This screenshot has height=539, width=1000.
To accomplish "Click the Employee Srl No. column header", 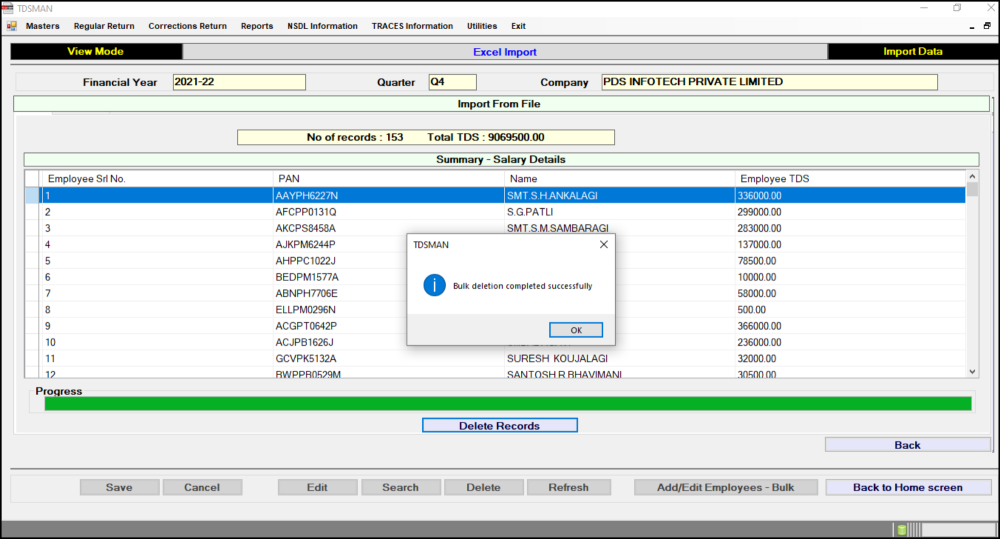I will [157, 179].
